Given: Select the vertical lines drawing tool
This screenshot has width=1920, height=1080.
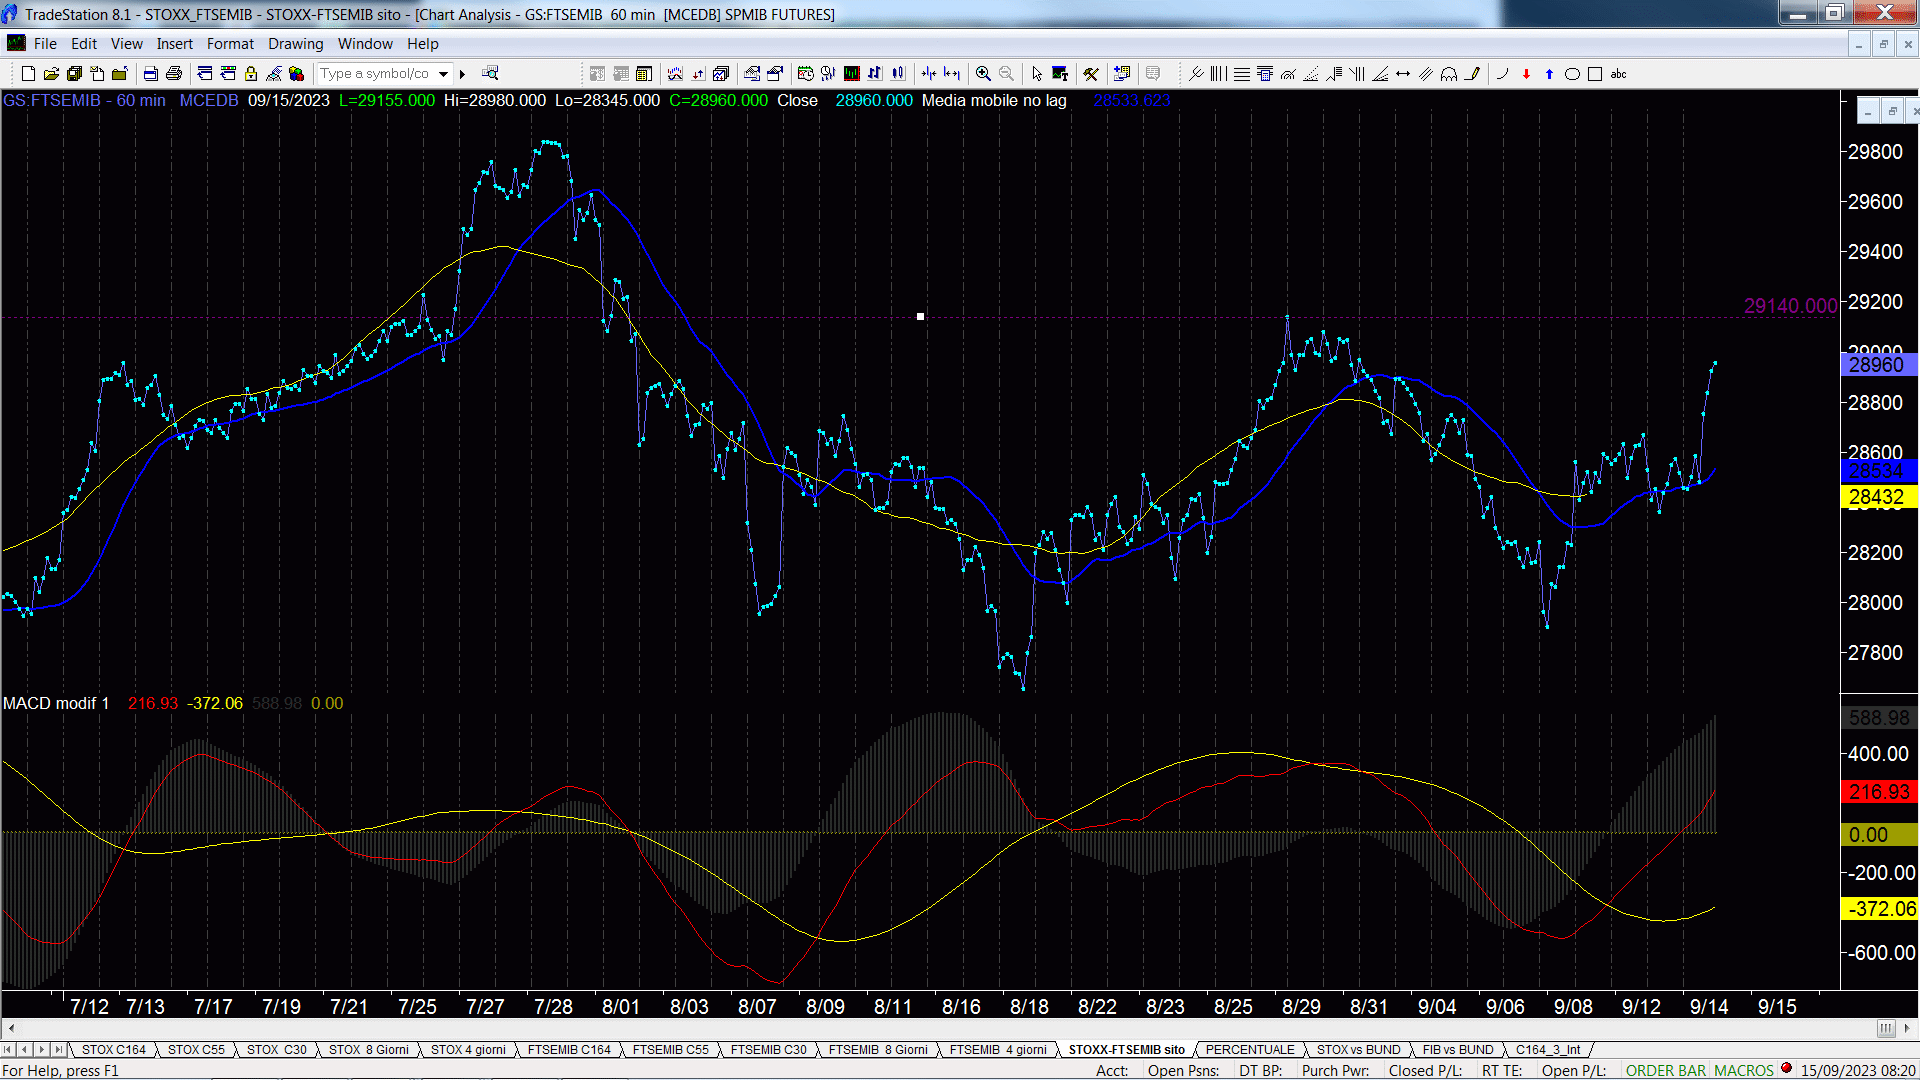Looking at the screenshot, I should tap(1218, 74).
